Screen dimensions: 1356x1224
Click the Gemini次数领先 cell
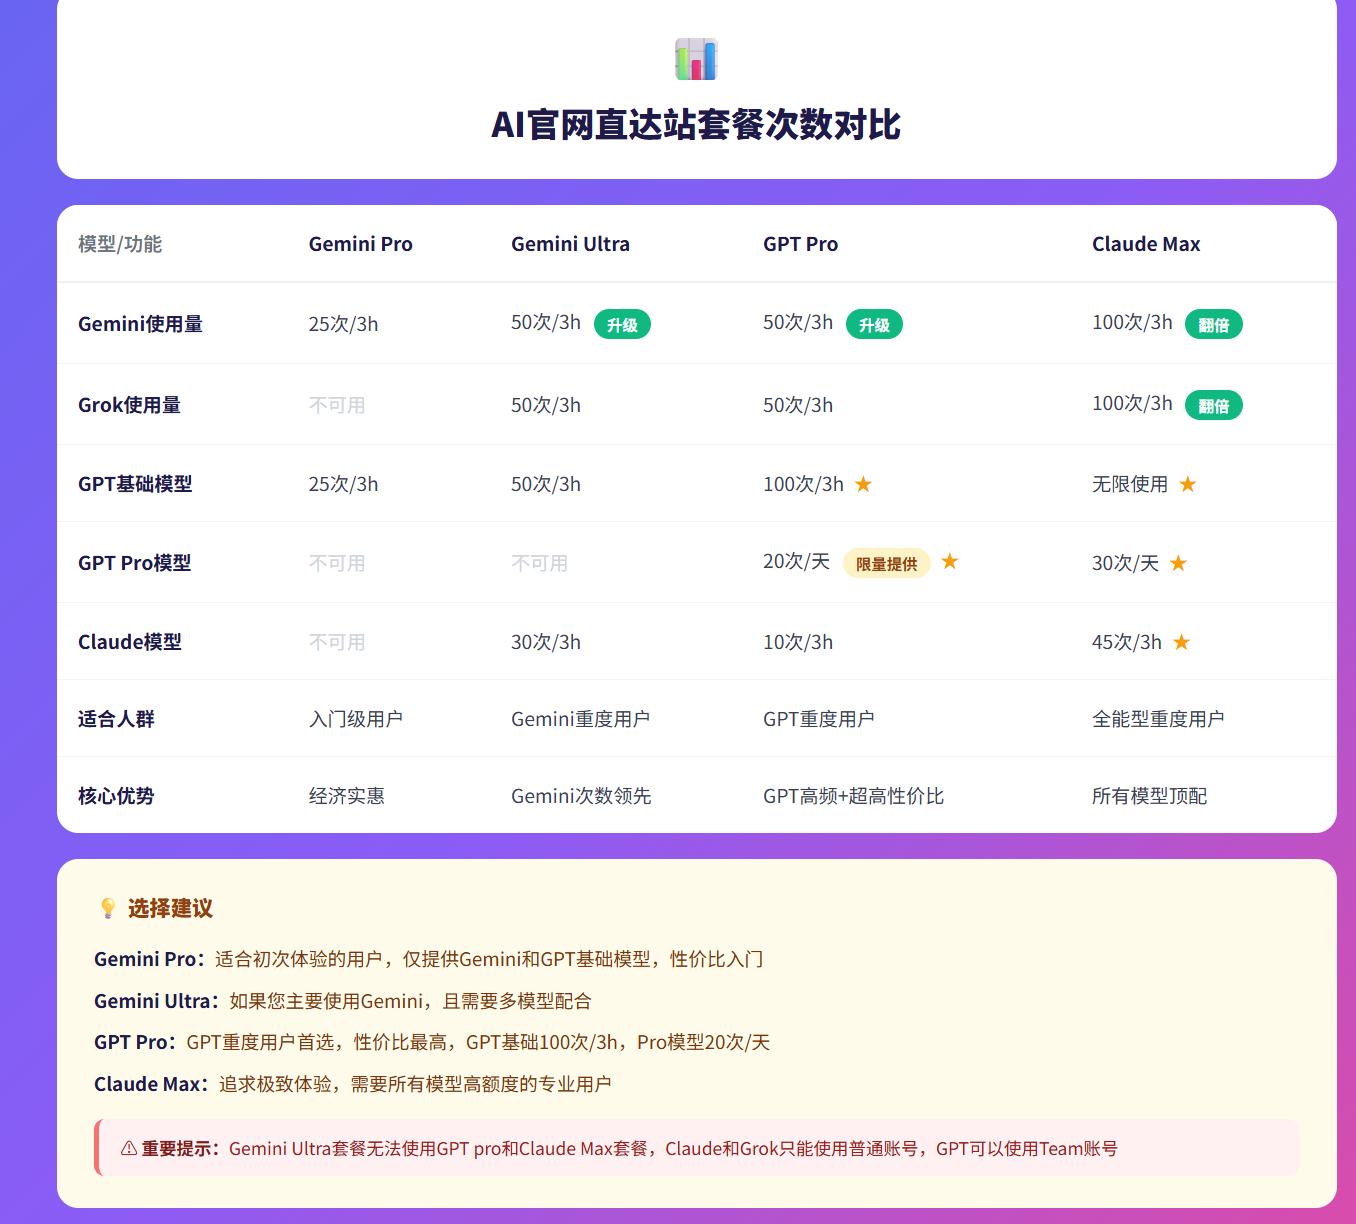[x=581, y=796]
